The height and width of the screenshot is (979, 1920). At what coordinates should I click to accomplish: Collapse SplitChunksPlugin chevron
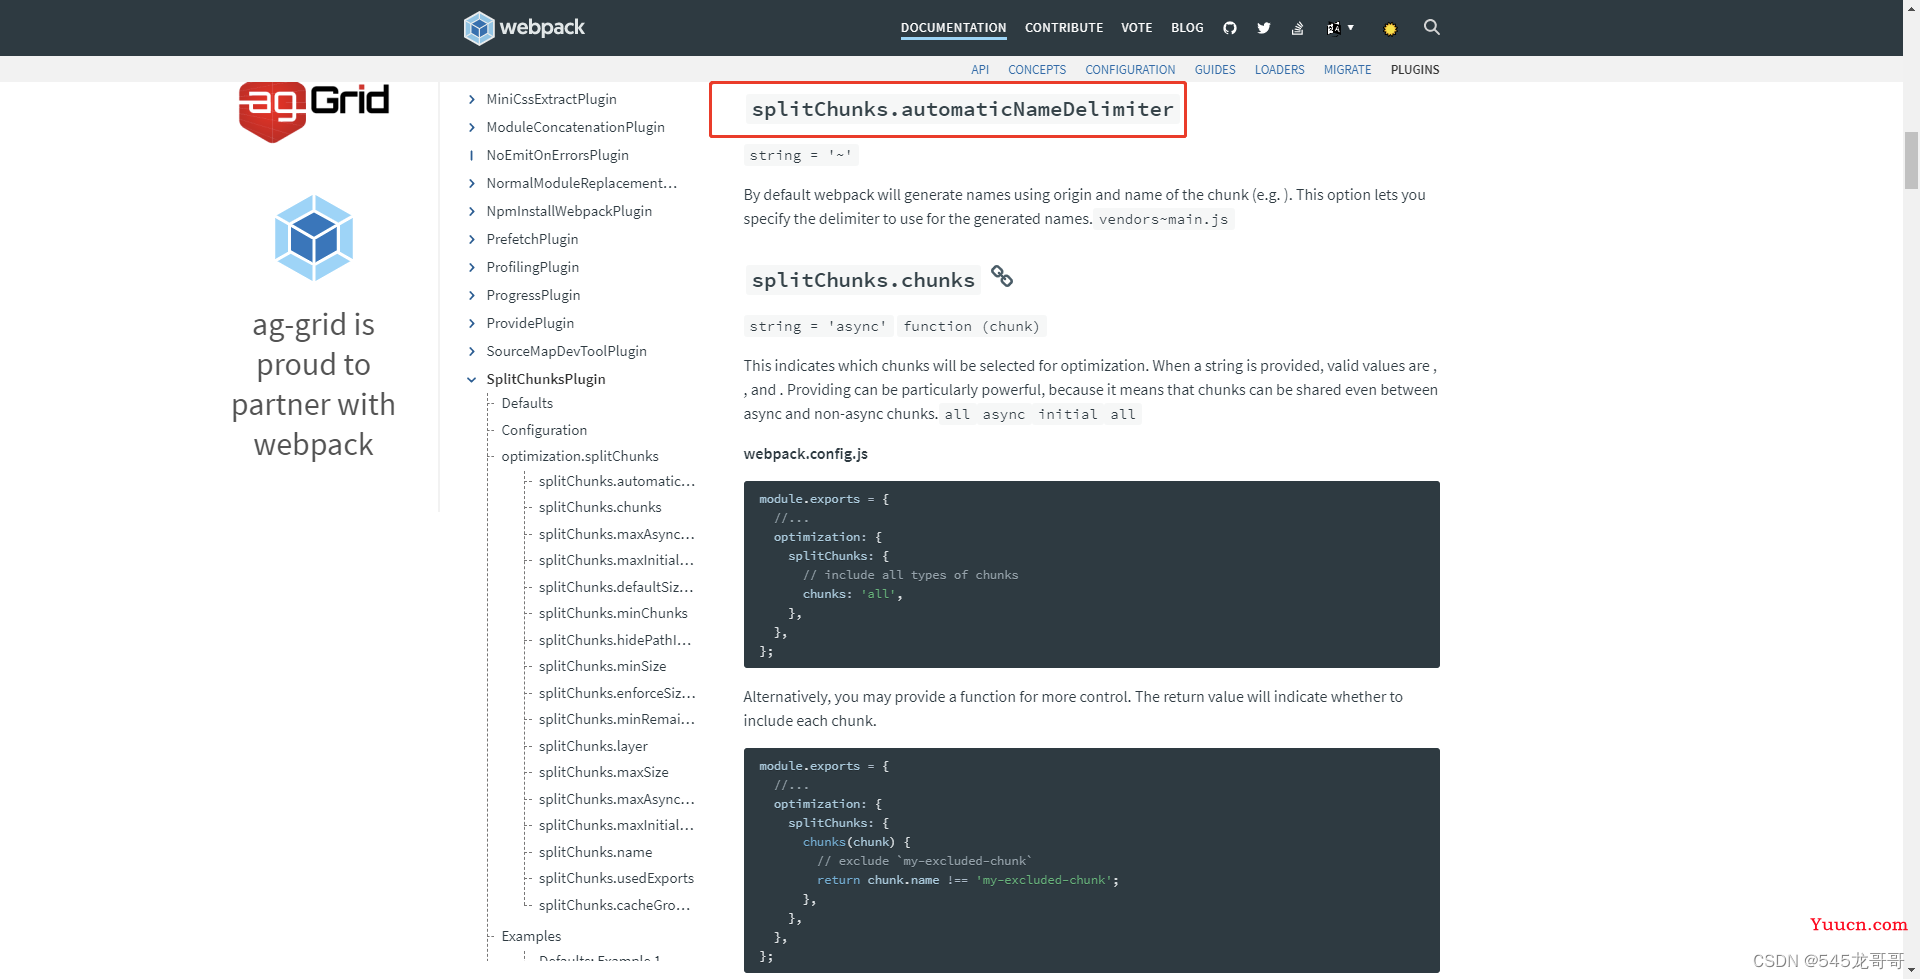coord(472,379)
